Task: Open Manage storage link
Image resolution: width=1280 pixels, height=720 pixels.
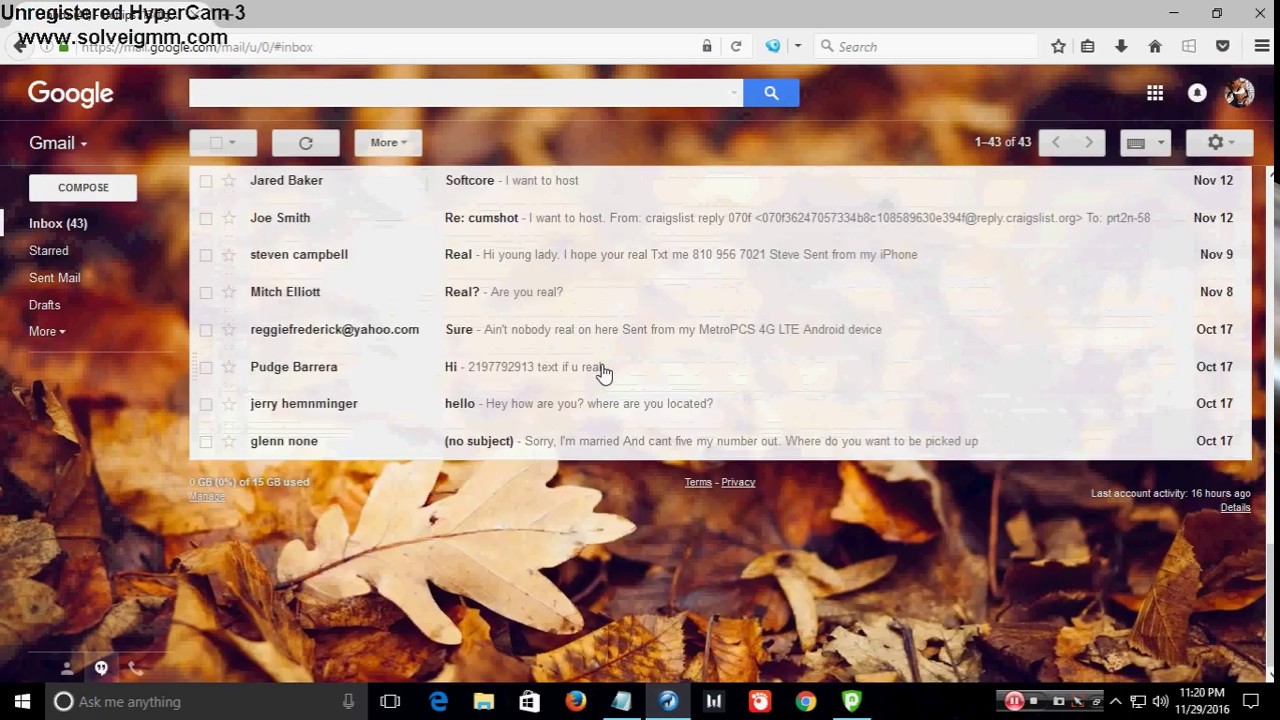Action: point(207,497)
